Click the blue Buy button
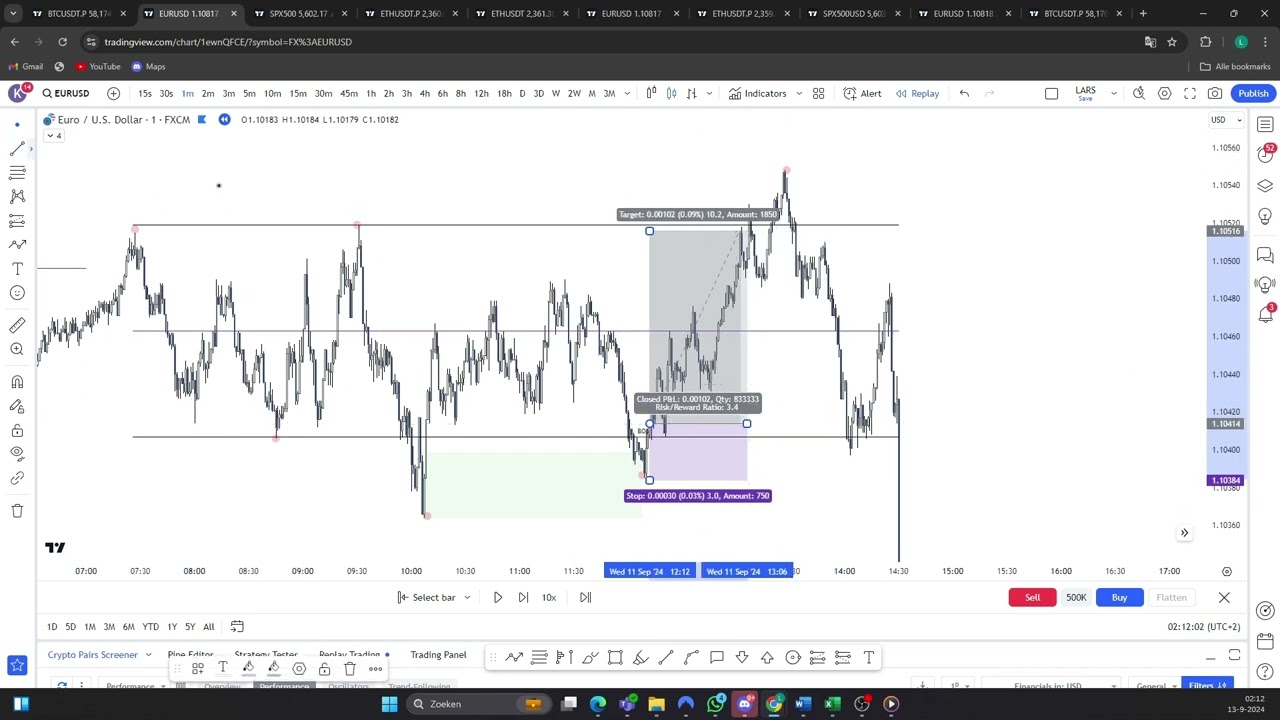The height and width of the screenshot is (720, 1280). point(1119,597)
